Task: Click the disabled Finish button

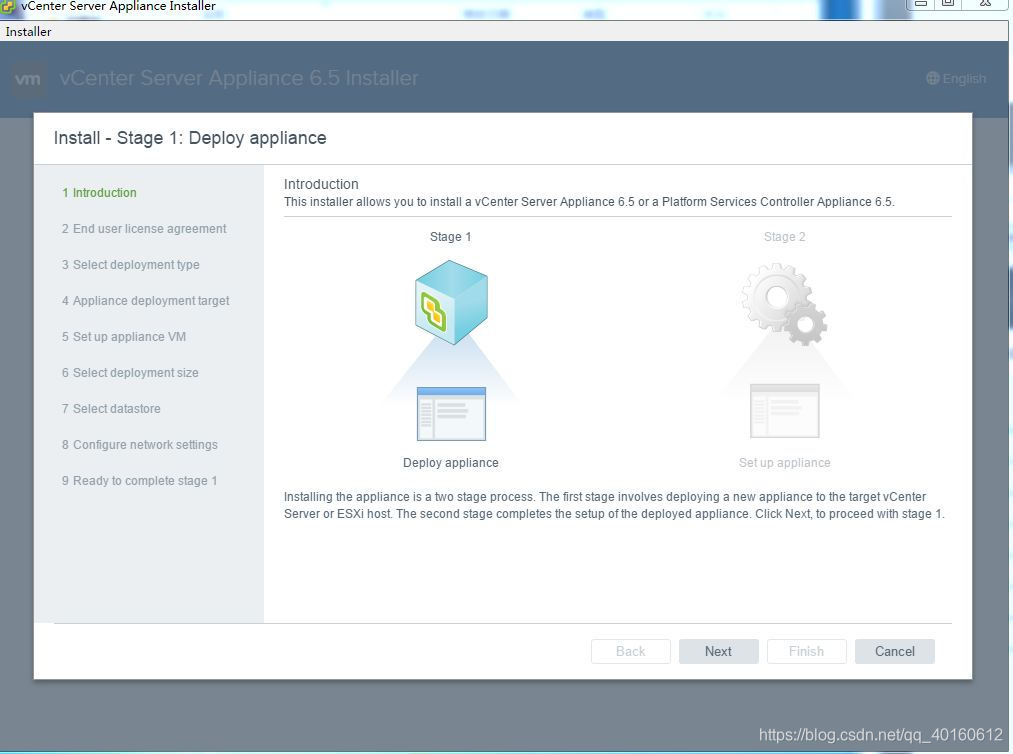Action: [806, 651]
